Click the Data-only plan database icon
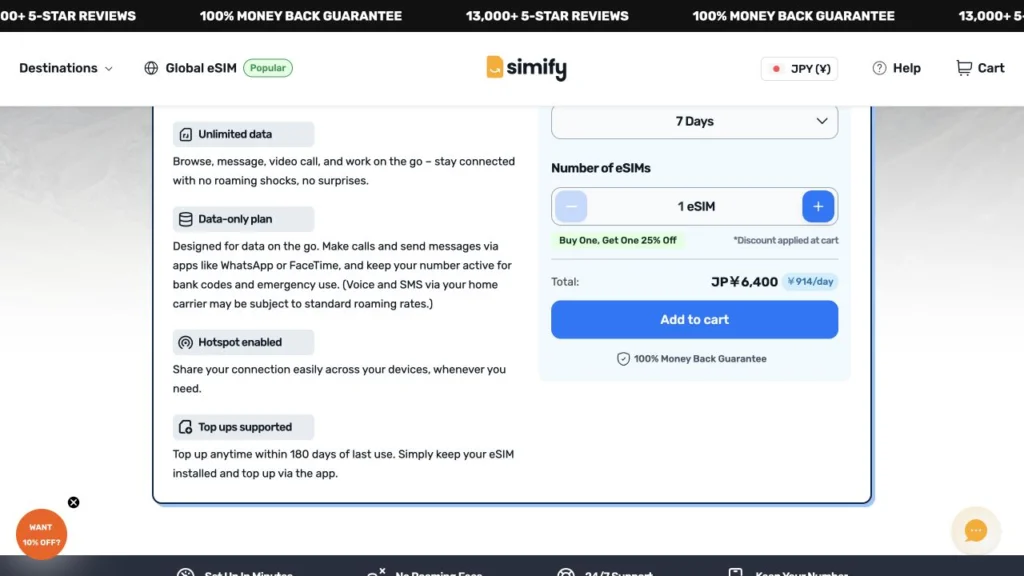The width and height of the screenshot is (1024, 576). click(185, 219)
